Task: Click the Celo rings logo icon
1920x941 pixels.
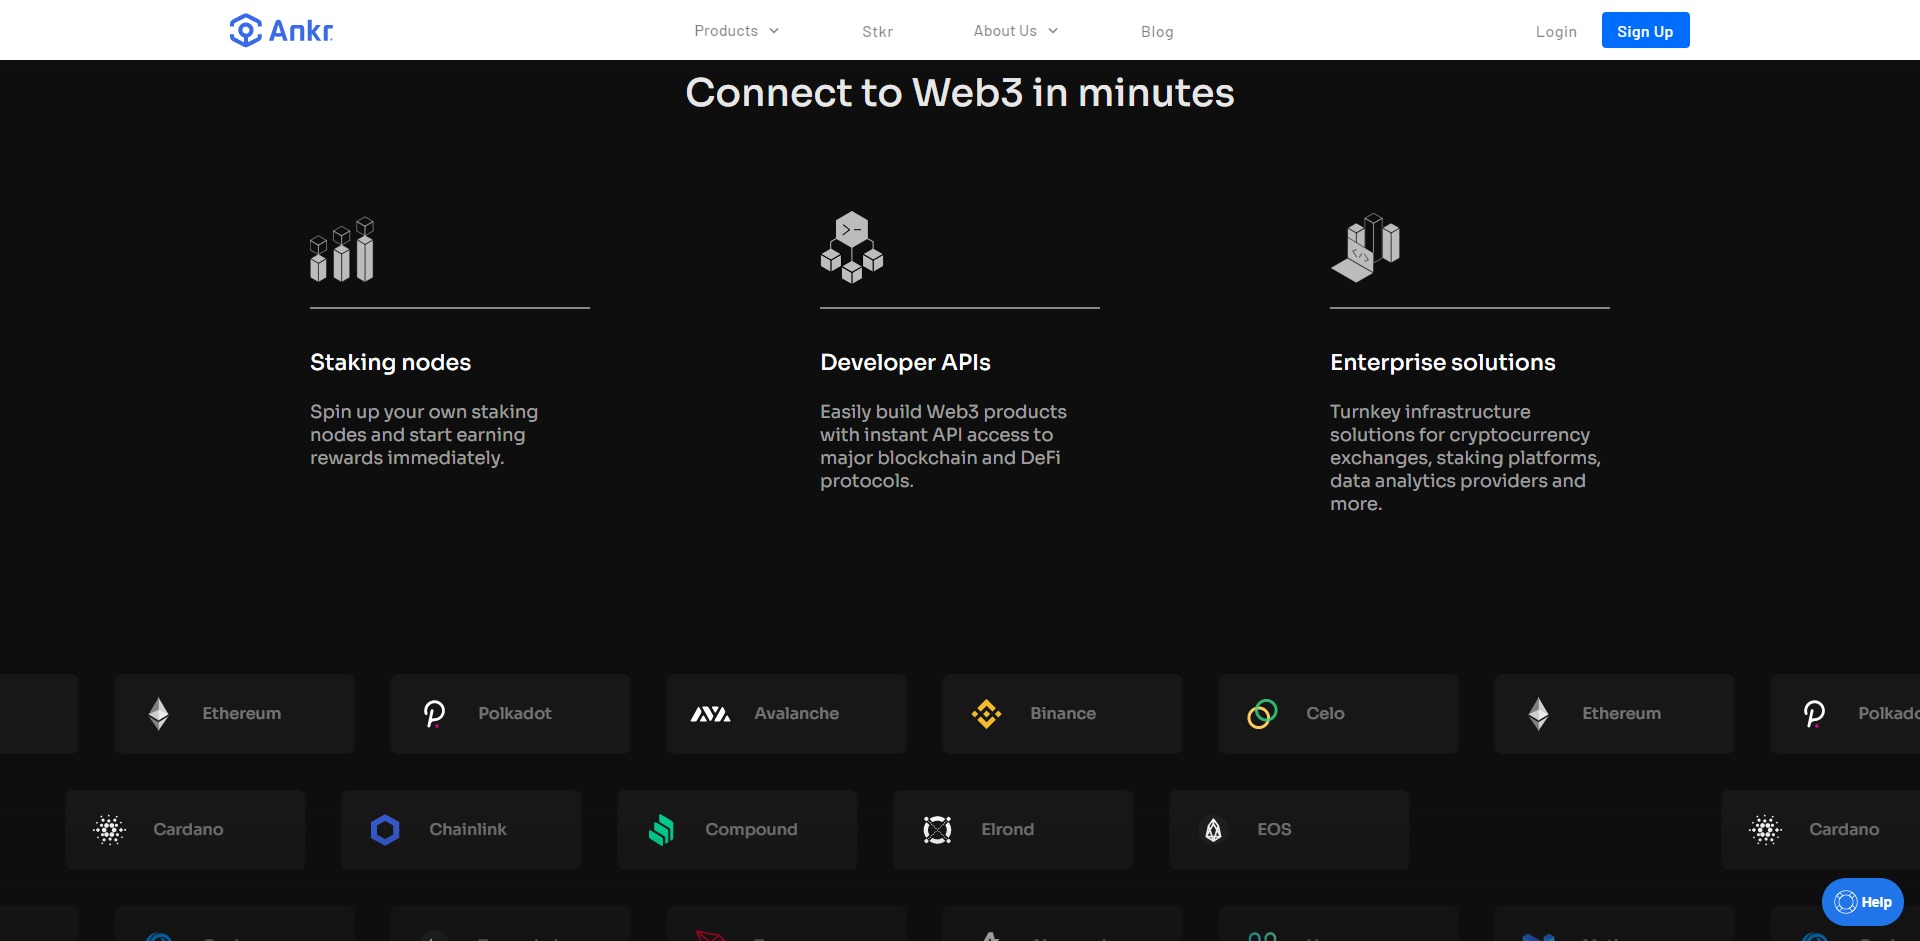Action: pos(1262,714)
